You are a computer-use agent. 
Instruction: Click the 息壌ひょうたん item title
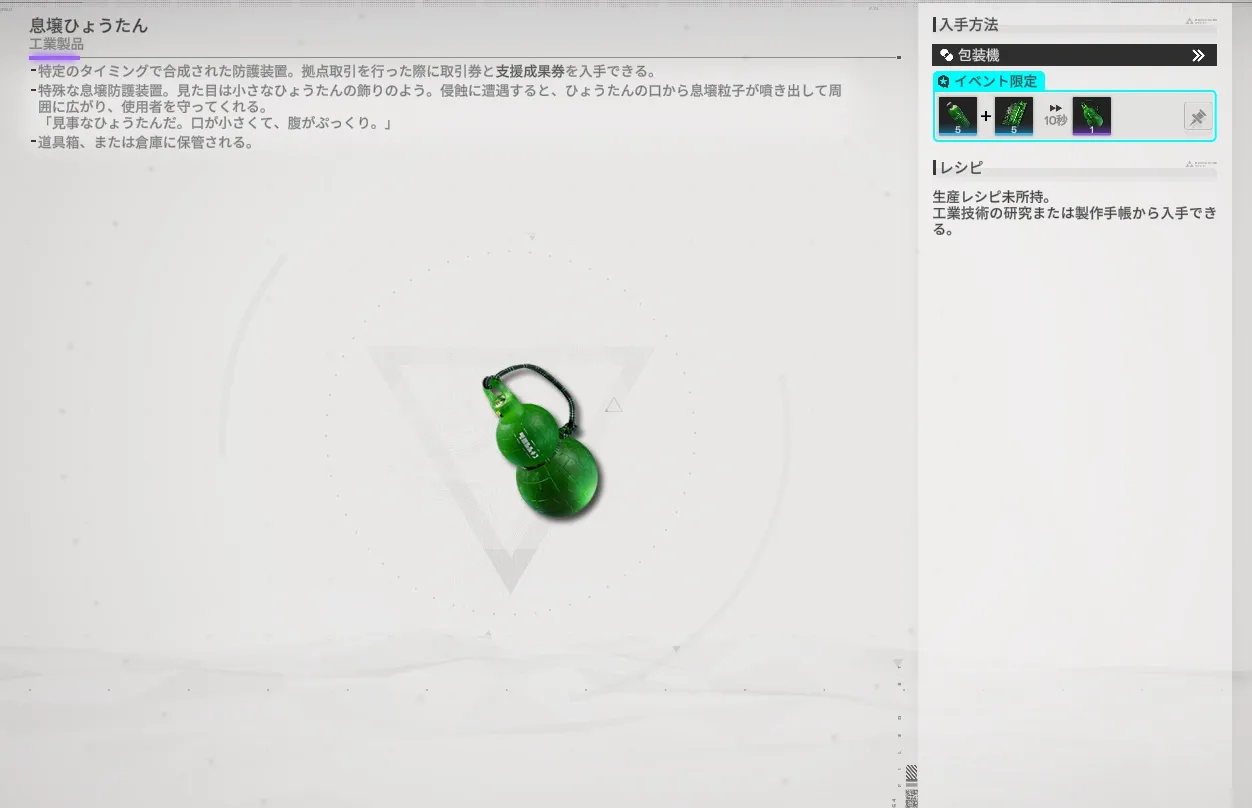pyautogui.click(x=89, y=26)
